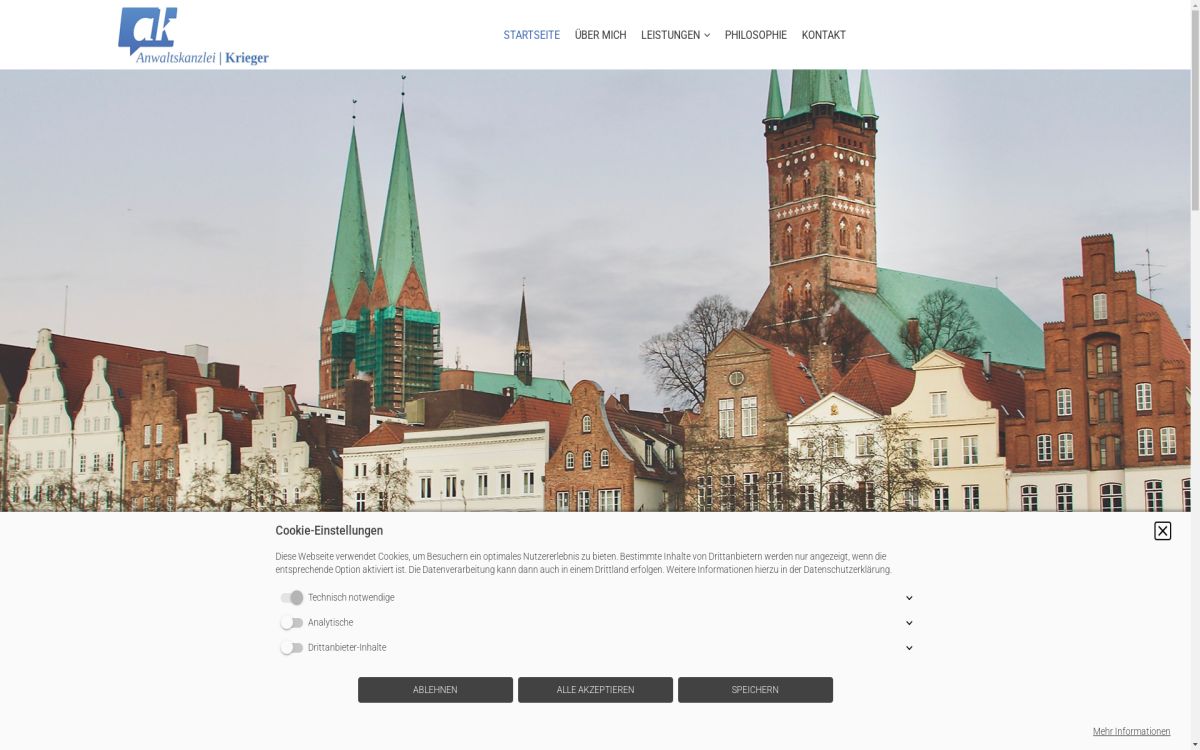
Task: Click the ABLEHNEN button
Action: (x=435, y=689)
